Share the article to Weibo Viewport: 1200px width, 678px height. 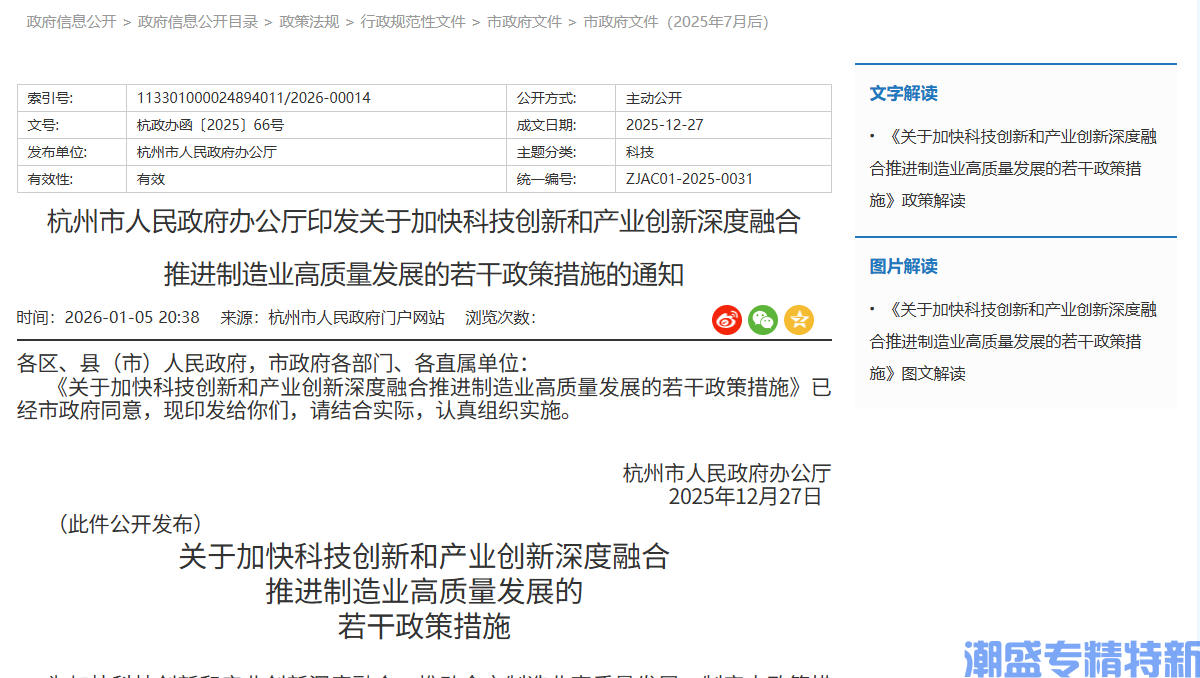(x=726, y=320)
